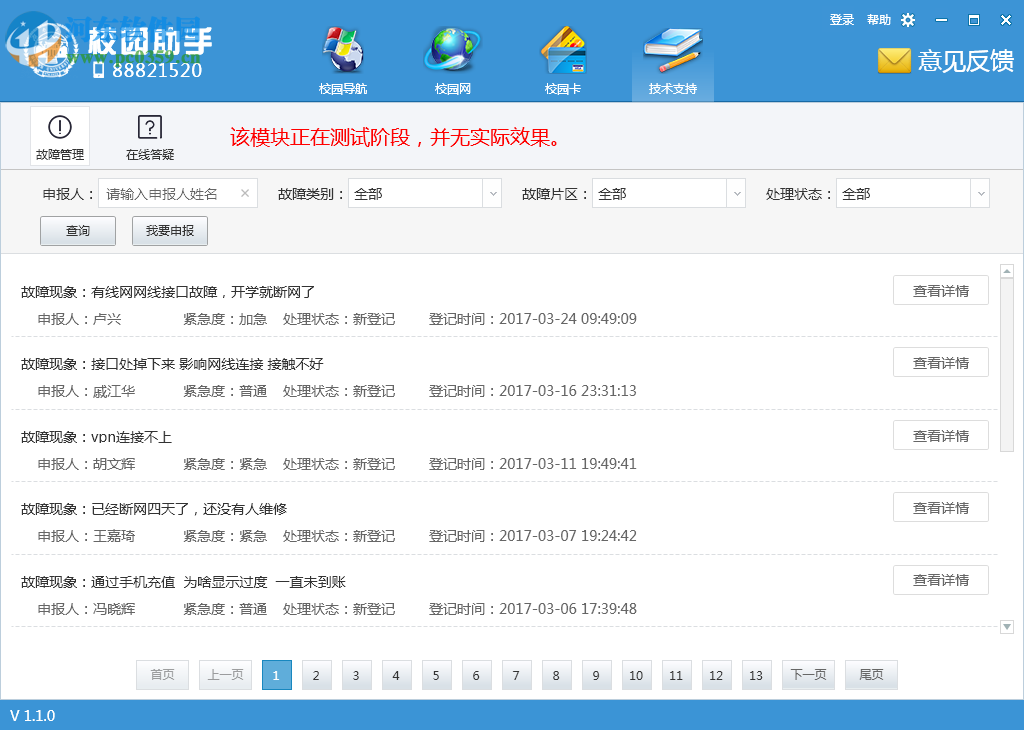
Task: Expand the 故障片区 area dropdown
Action: click(736, 193)
